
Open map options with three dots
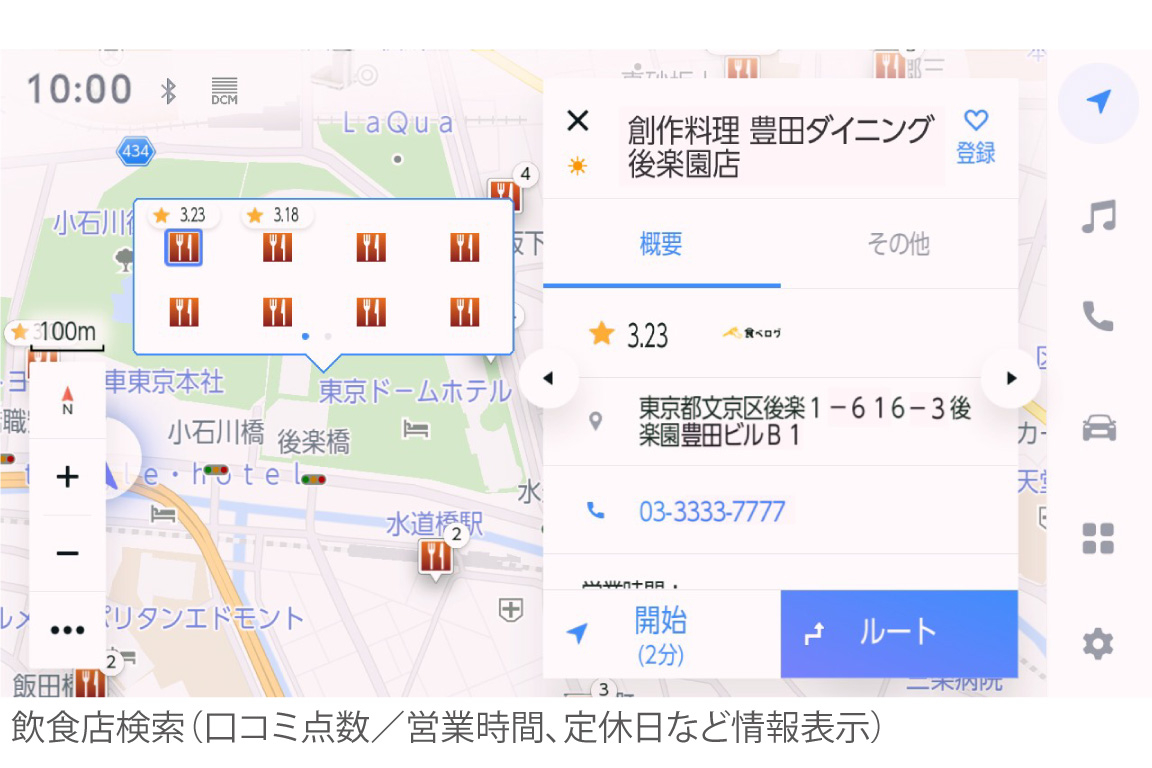point(67,630)
